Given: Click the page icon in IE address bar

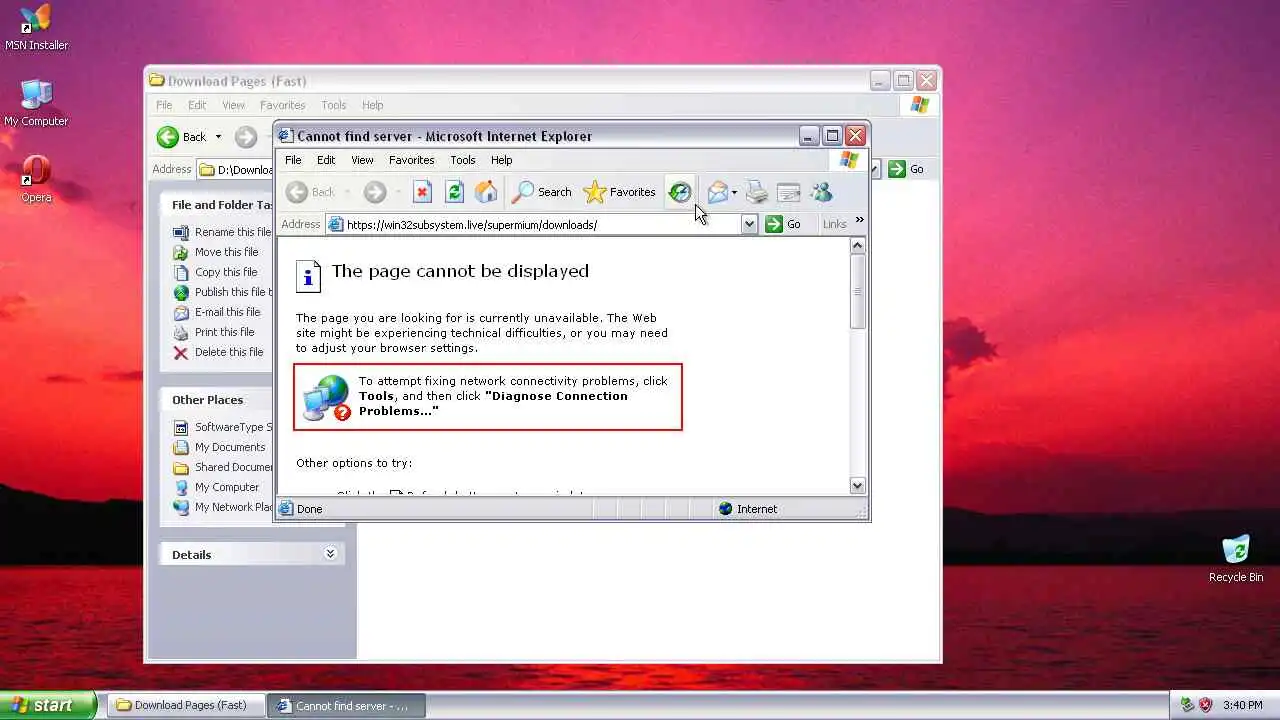Looking at the screenshot, I should pos(336,225).
